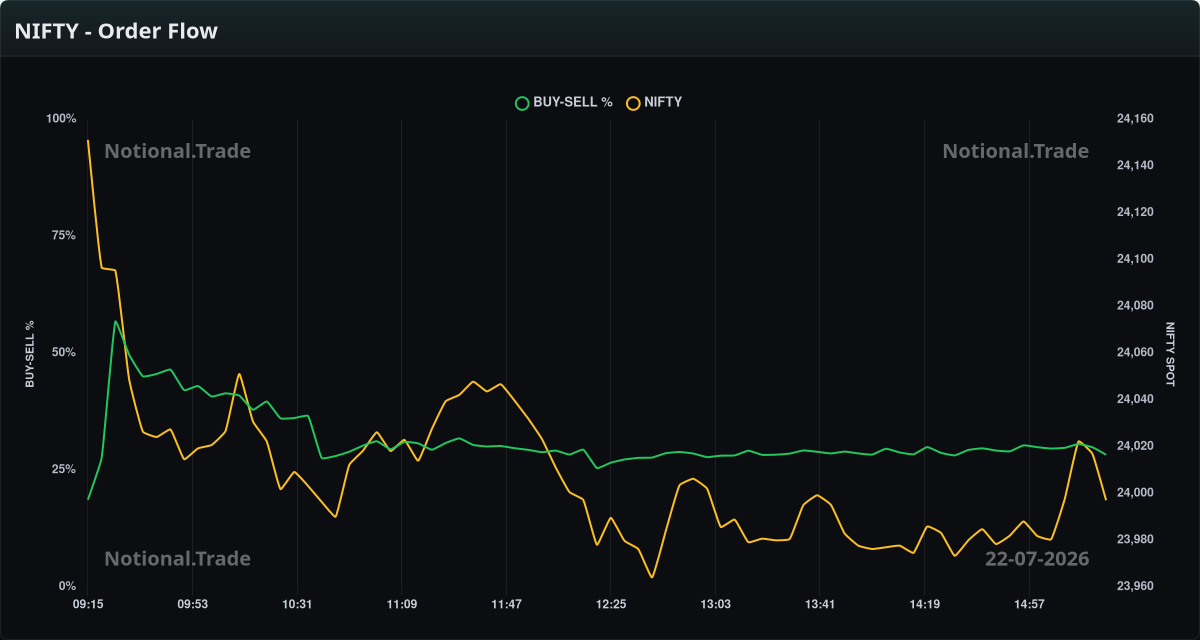Click the 100% label on left axis
This screenshot has height=640, width=1200.
point(61,119)
